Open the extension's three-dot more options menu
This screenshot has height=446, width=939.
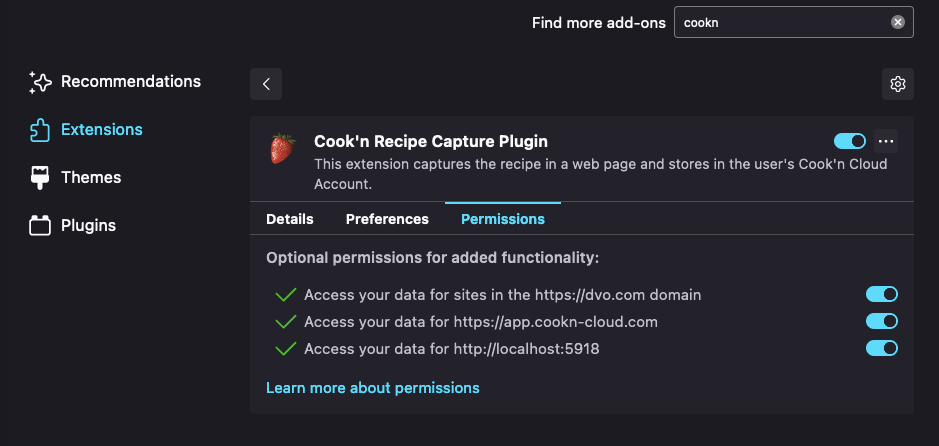tap(885, 141)
